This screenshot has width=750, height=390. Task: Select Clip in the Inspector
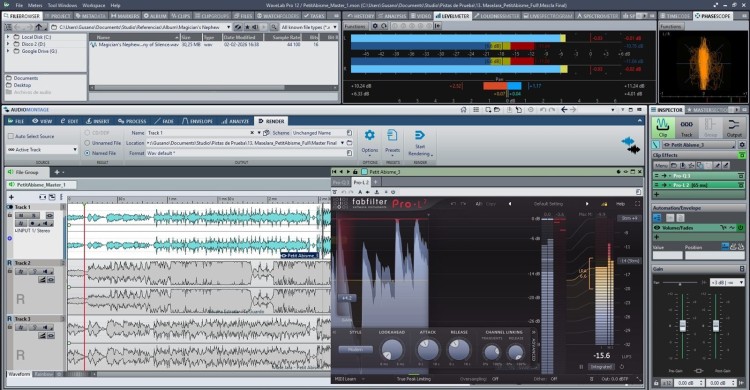coord(662,127)
